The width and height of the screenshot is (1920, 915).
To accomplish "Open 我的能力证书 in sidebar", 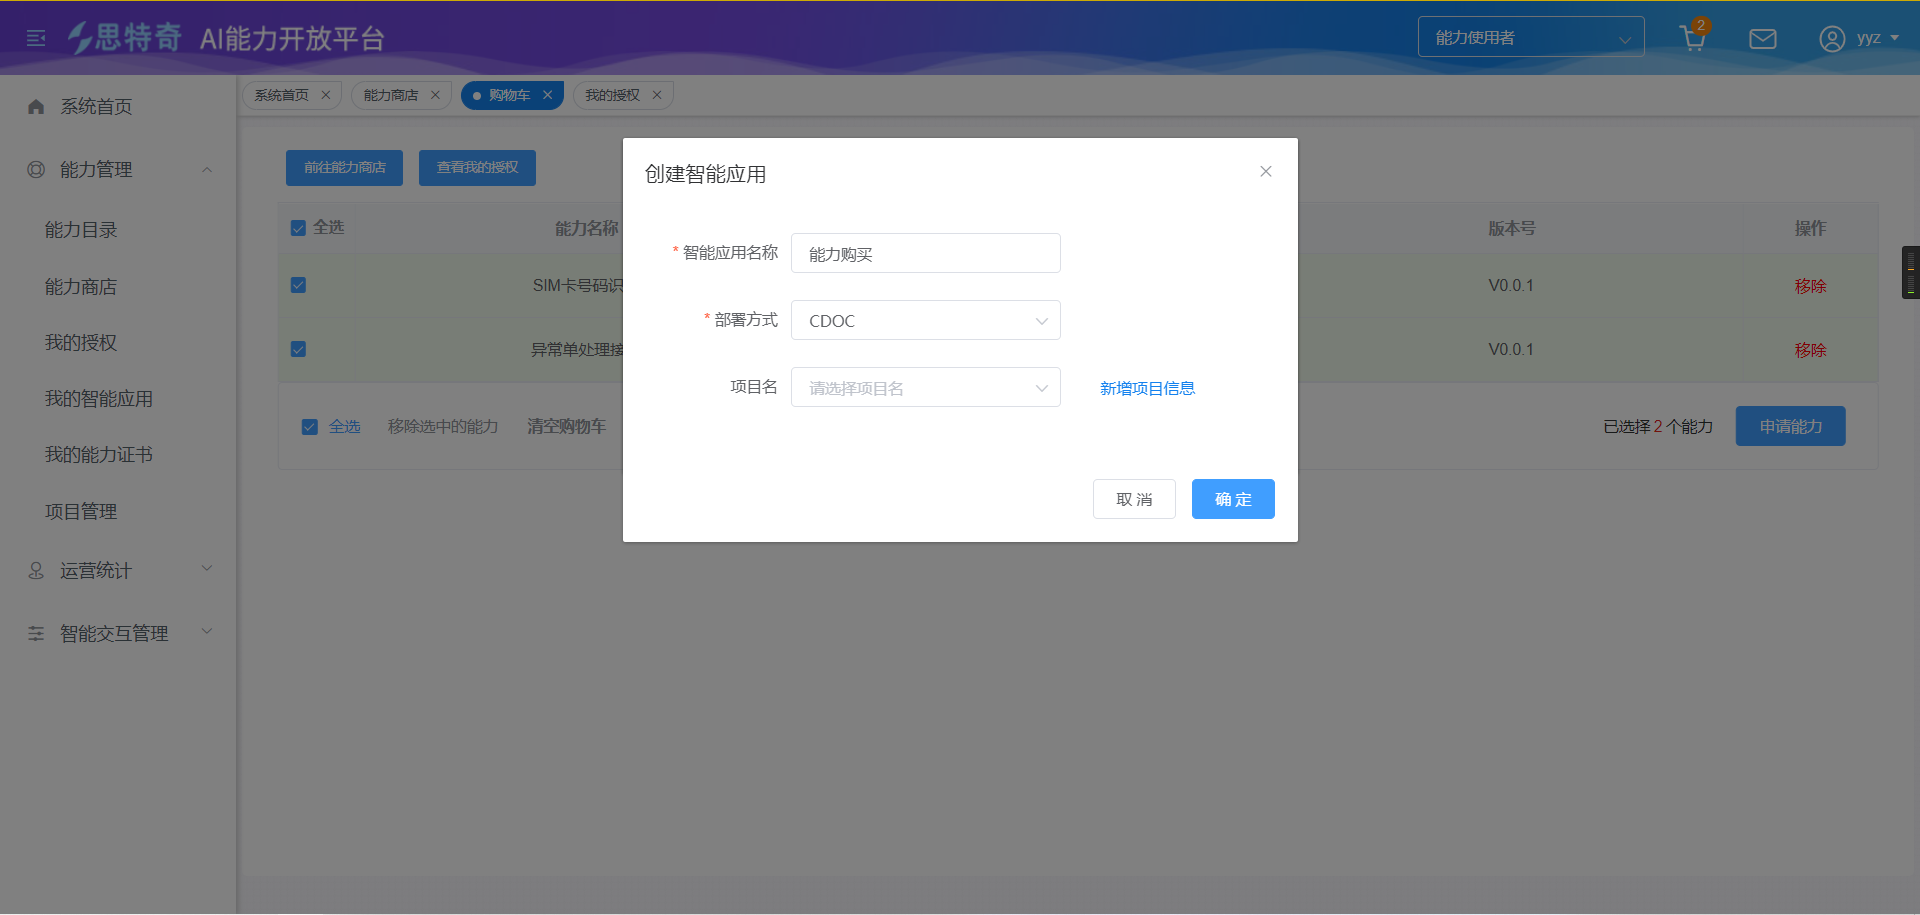I will pos(99,455).
